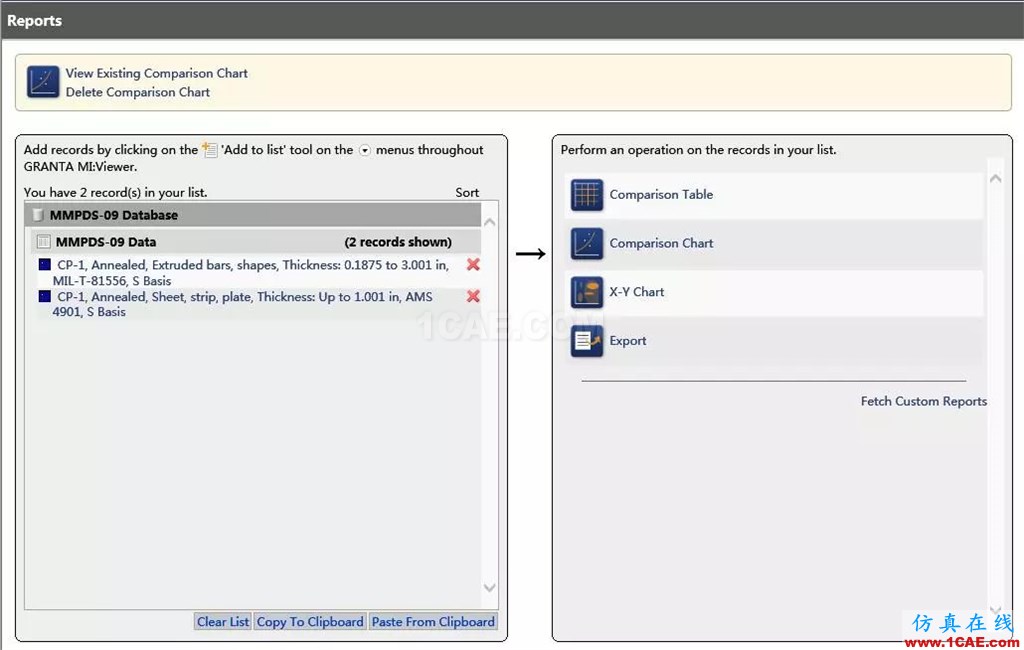
Task: Click the X-Y Chart icon
Action: click(x=586, y=292)
